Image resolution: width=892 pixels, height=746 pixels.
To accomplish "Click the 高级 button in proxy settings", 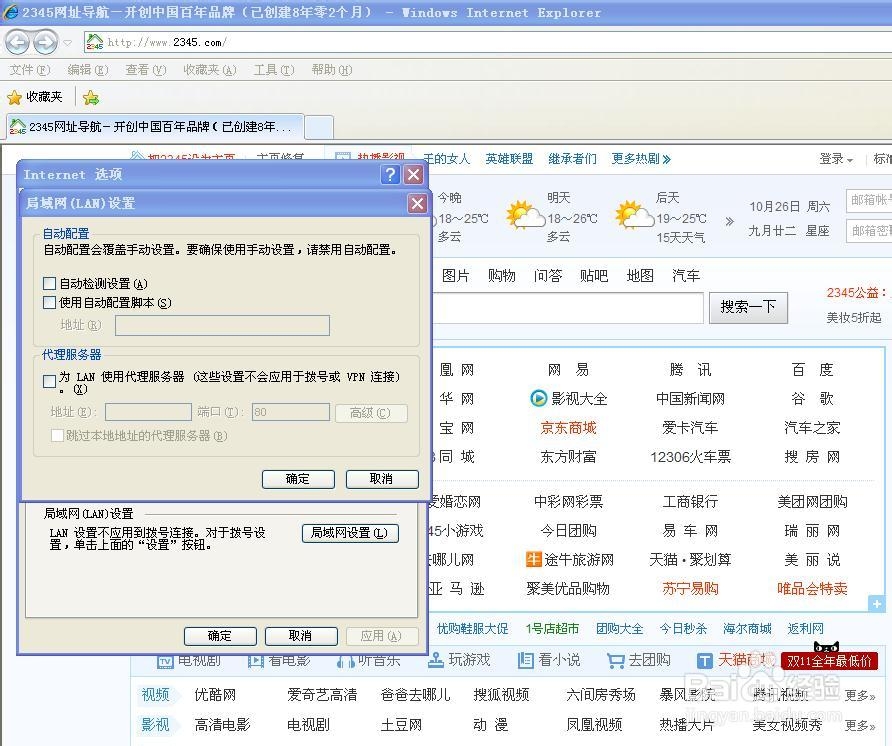I will point(371,413).
